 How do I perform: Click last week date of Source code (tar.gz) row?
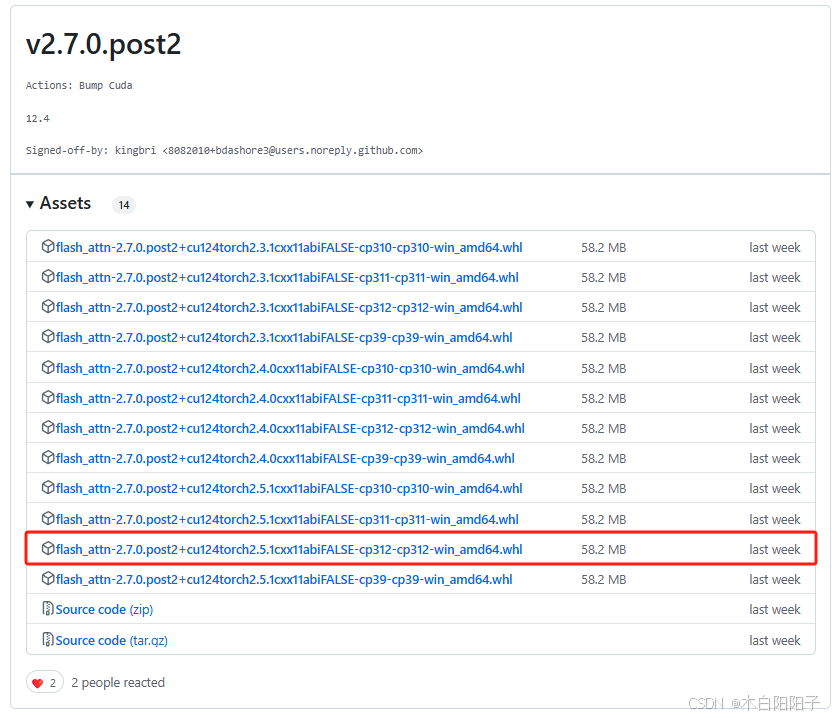(x=775, y=640)
